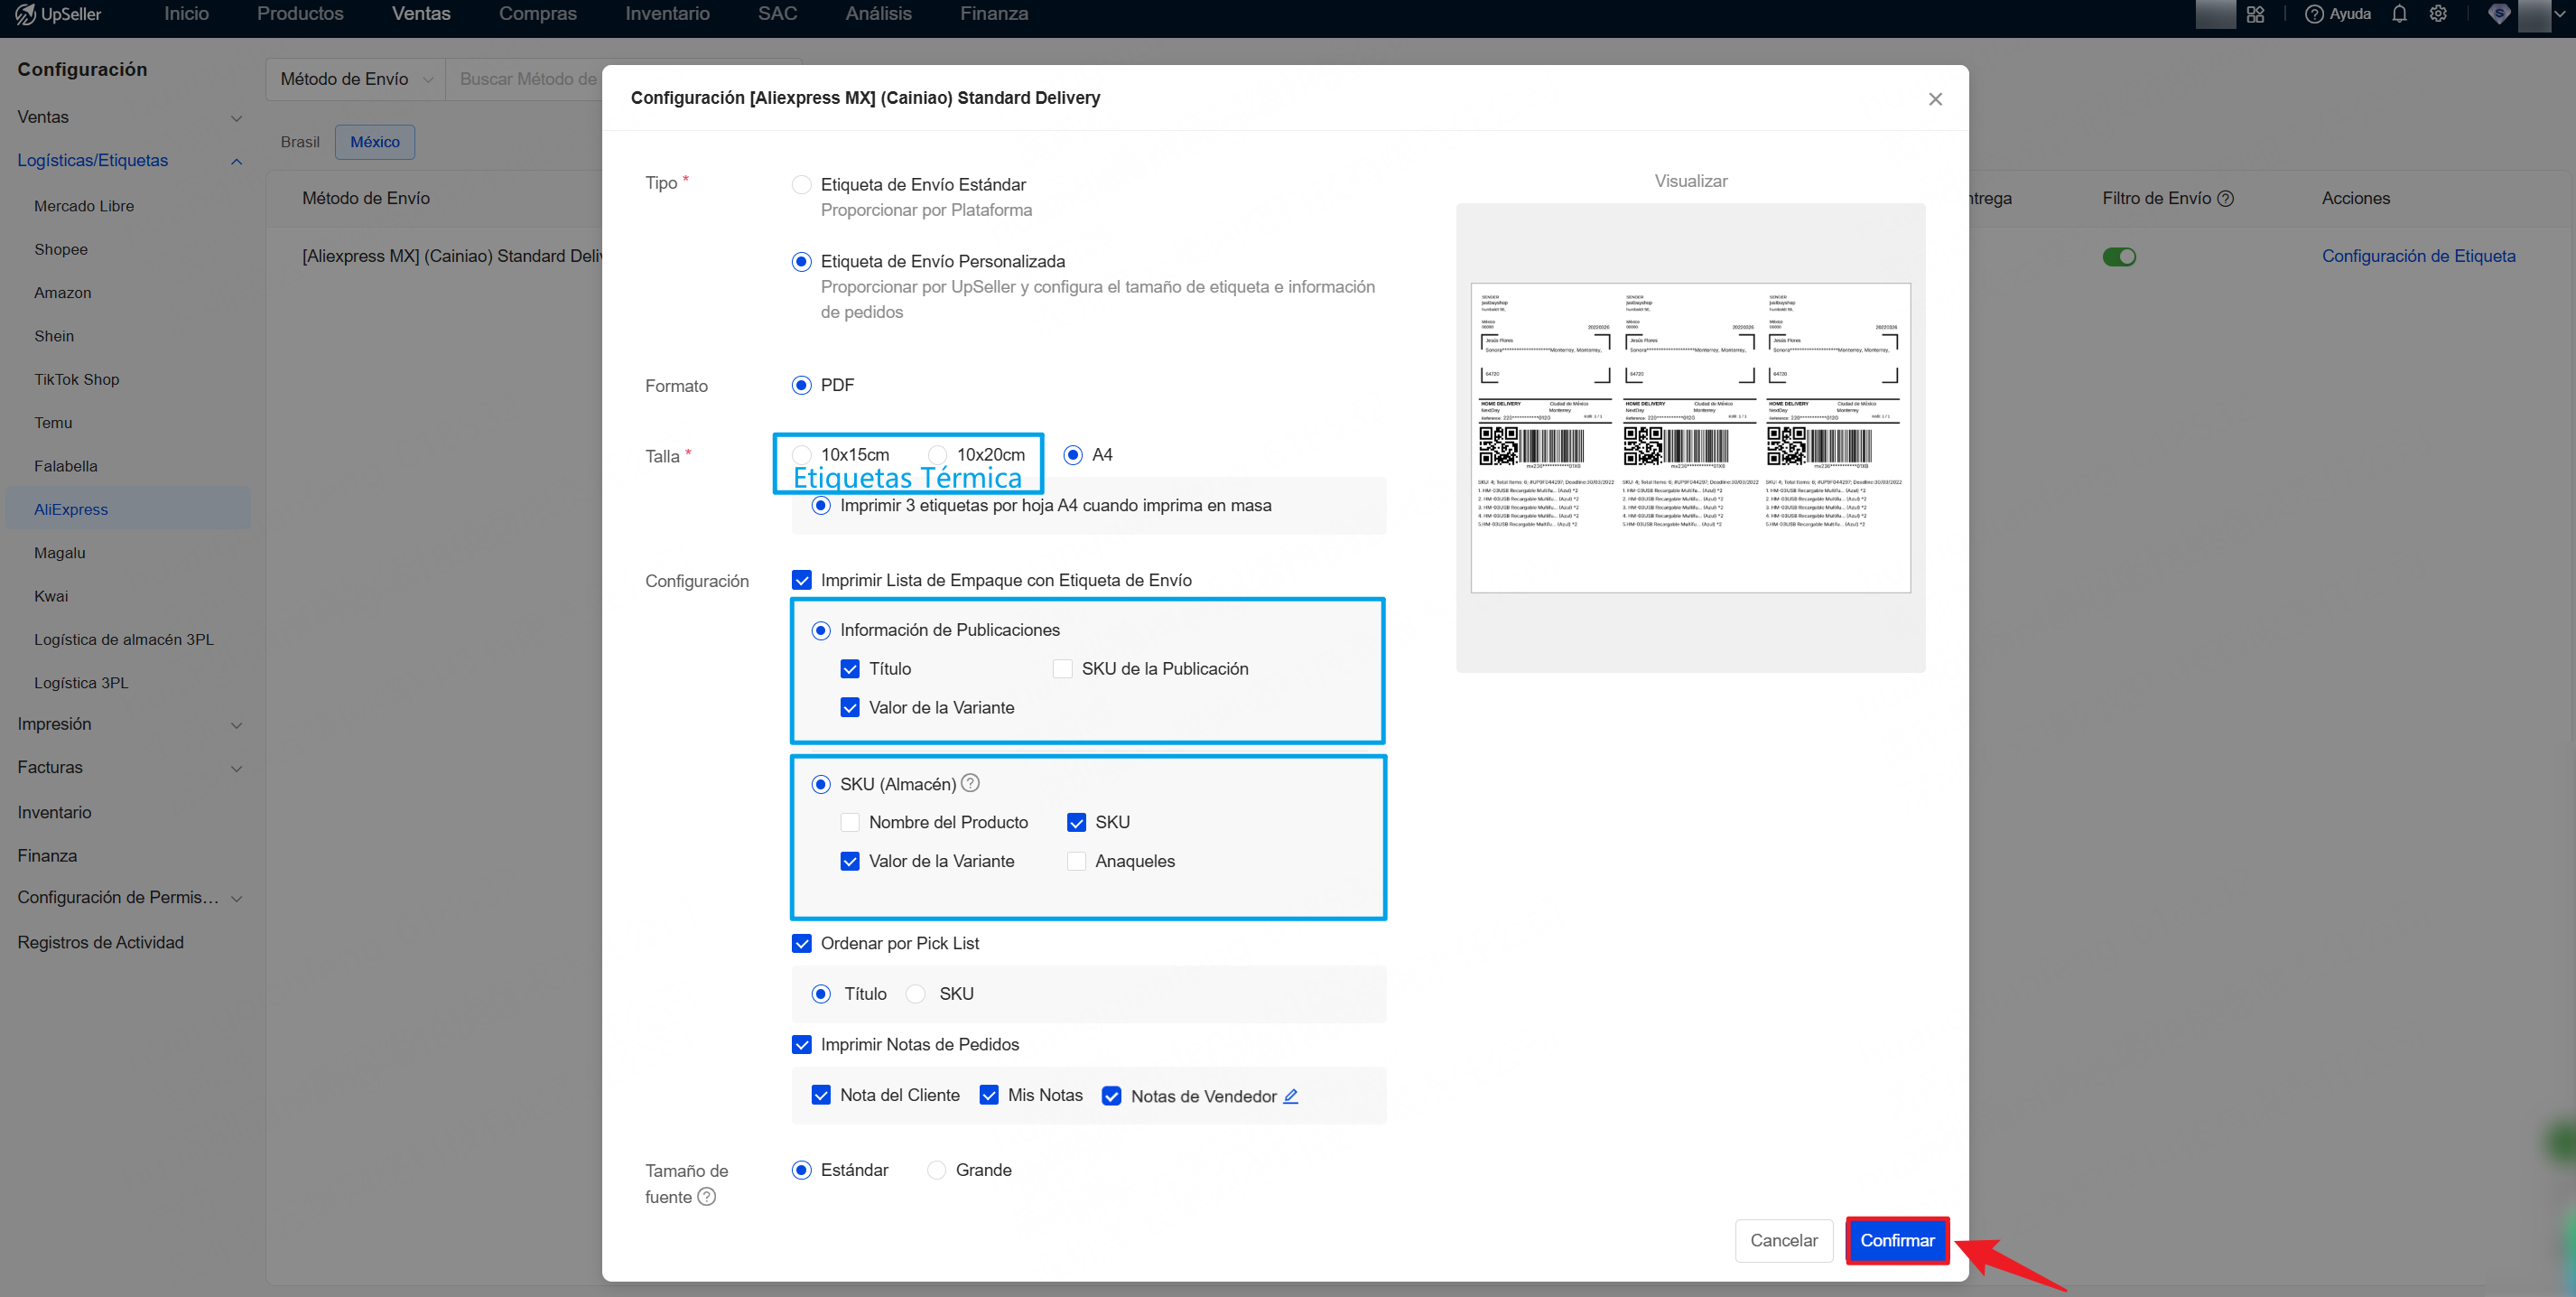Enable the Anaqueles checkbox

(1076, 861)
